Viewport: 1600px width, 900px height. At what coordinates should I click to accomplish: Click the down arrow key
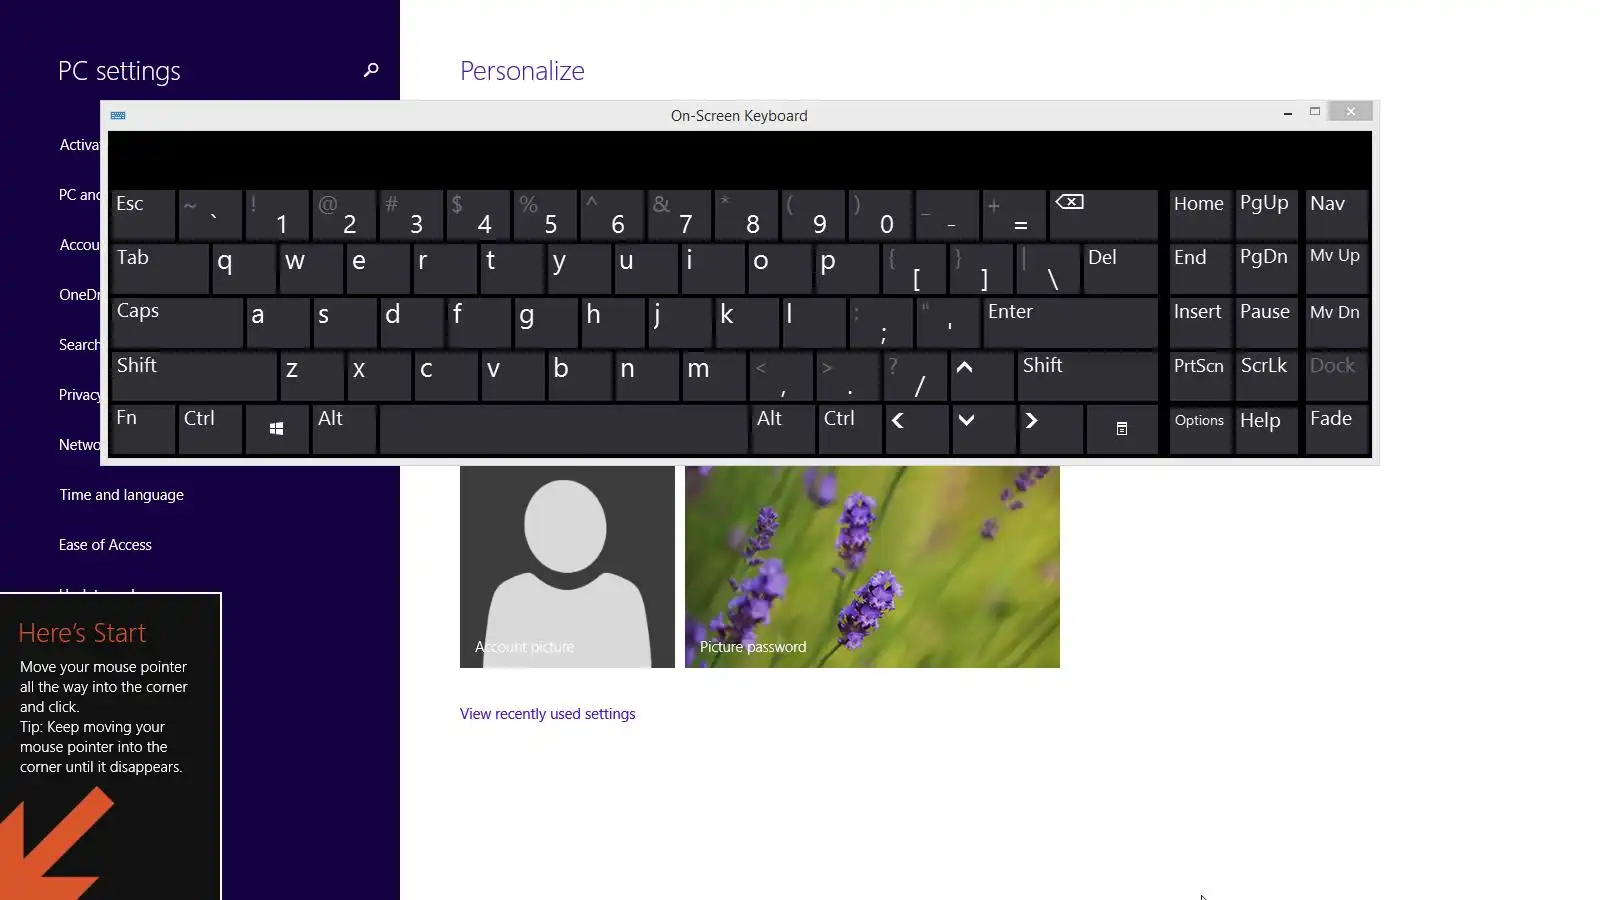click(982, 429)
